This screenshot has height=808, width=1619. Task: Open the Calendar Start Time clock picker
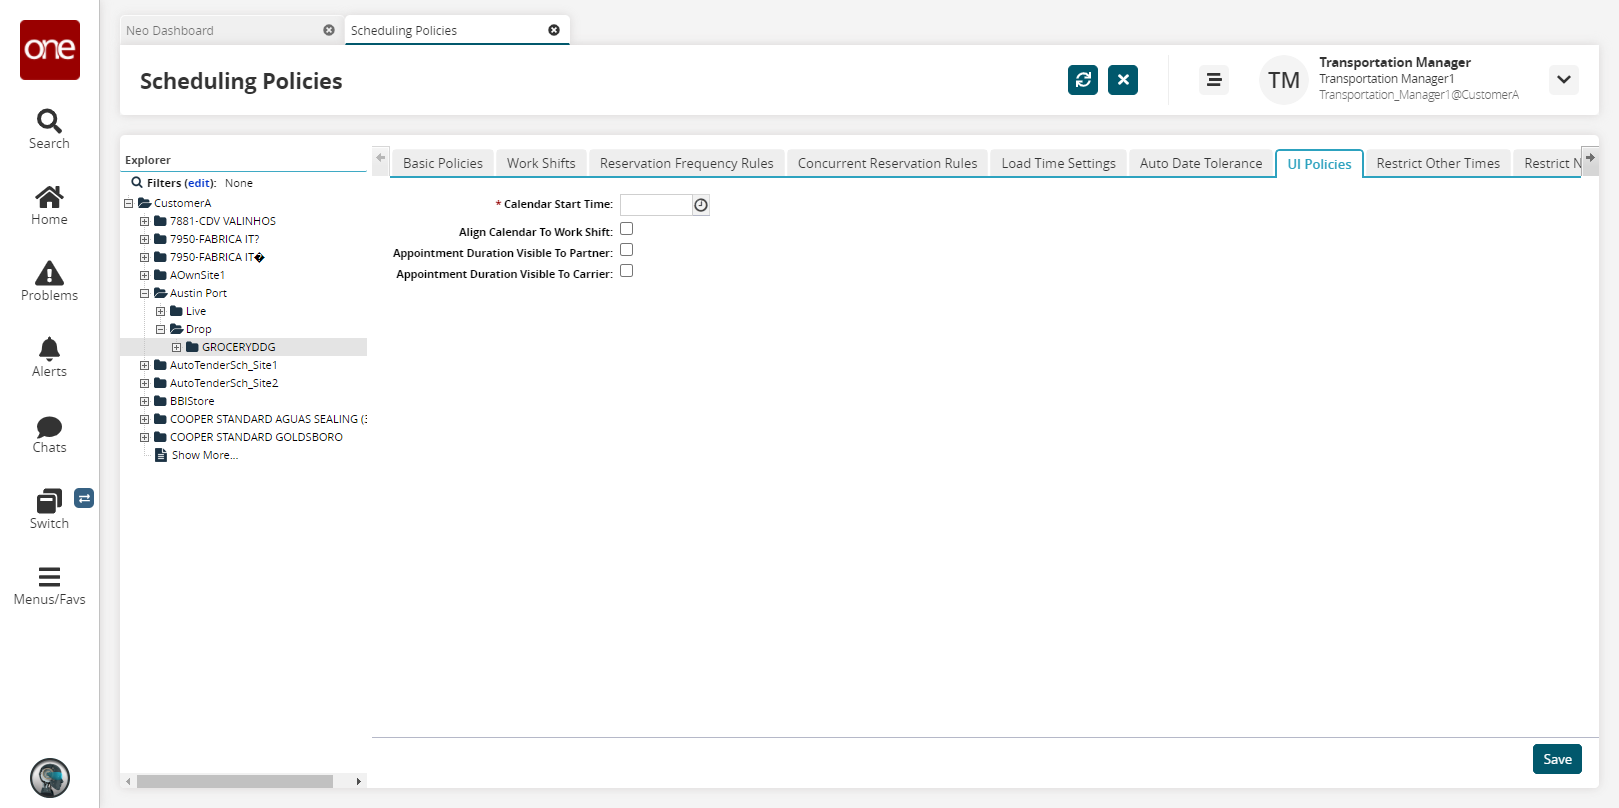click(701, 205)
